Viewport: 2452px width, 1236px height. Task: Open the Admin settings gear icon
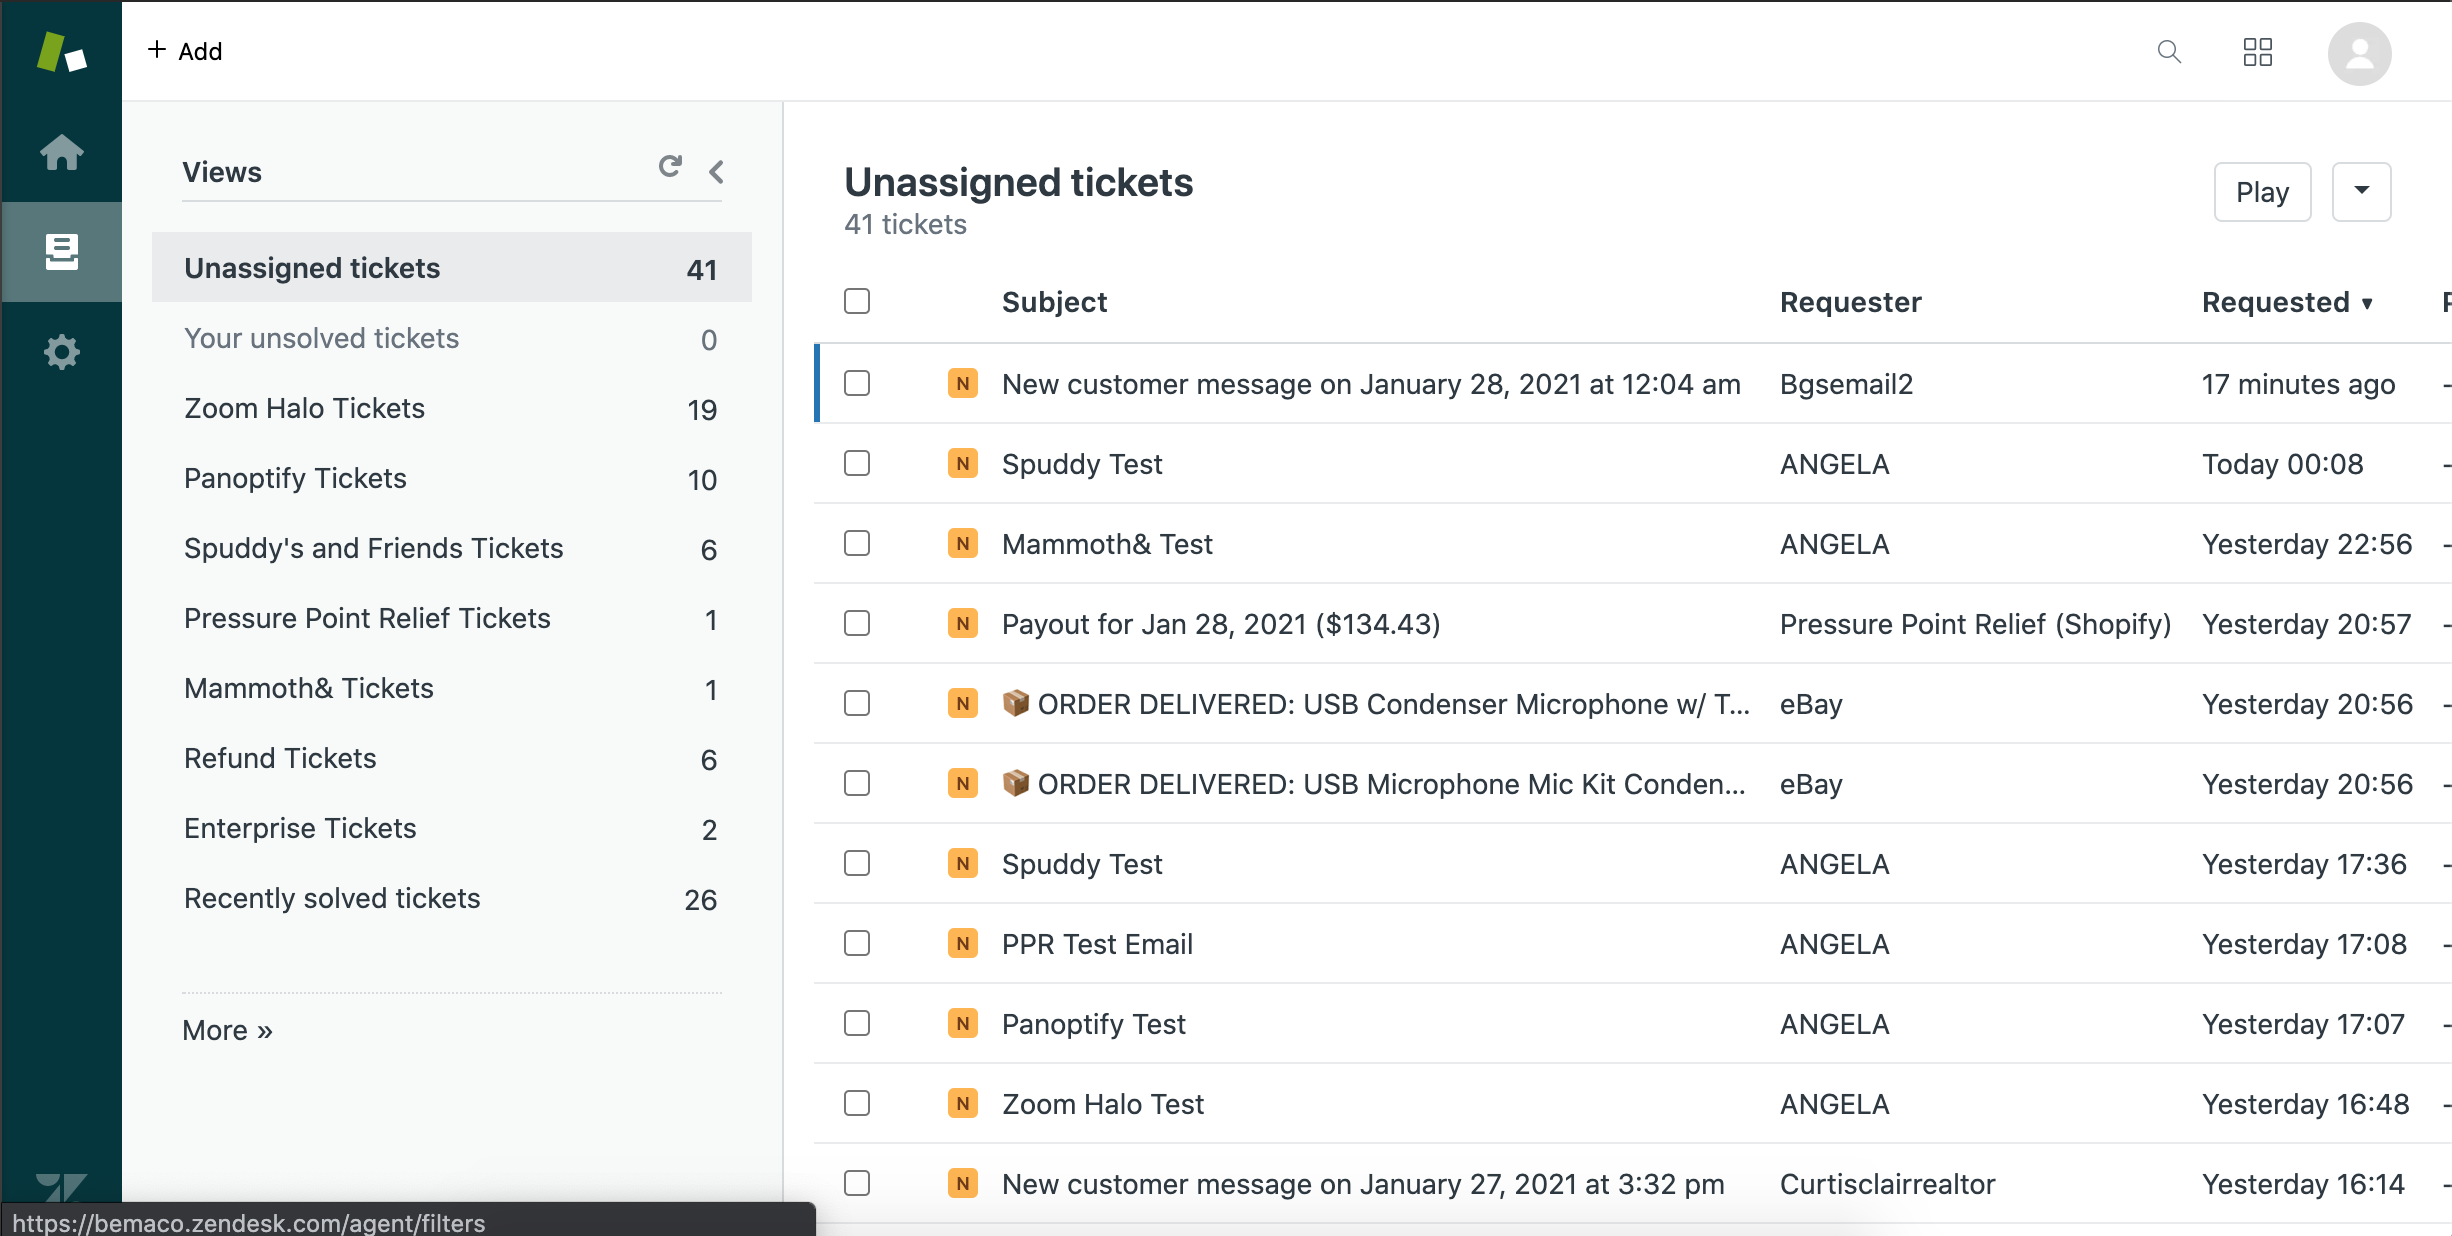61,352
